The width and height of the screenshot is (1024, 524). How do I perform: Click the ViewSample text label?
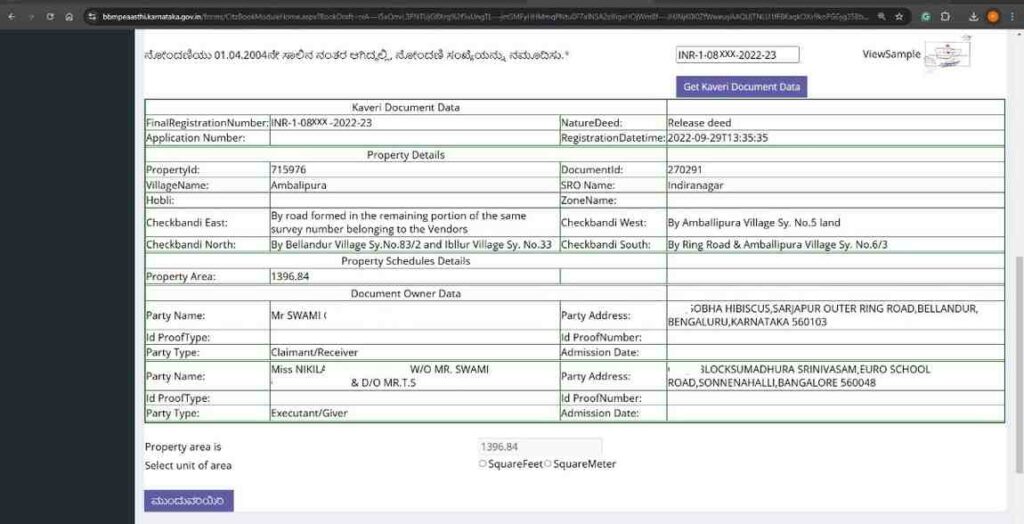[890, 54]
